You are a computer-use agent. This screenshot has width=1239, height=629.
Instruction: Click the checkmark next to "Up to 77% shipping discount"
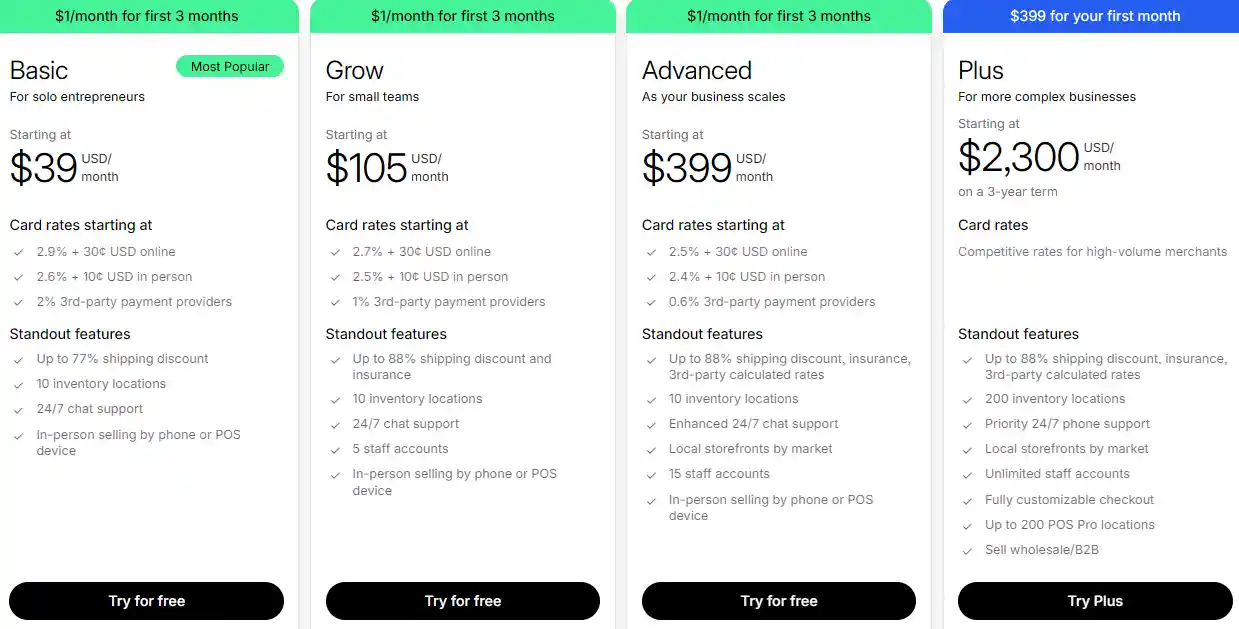(18, 358)
